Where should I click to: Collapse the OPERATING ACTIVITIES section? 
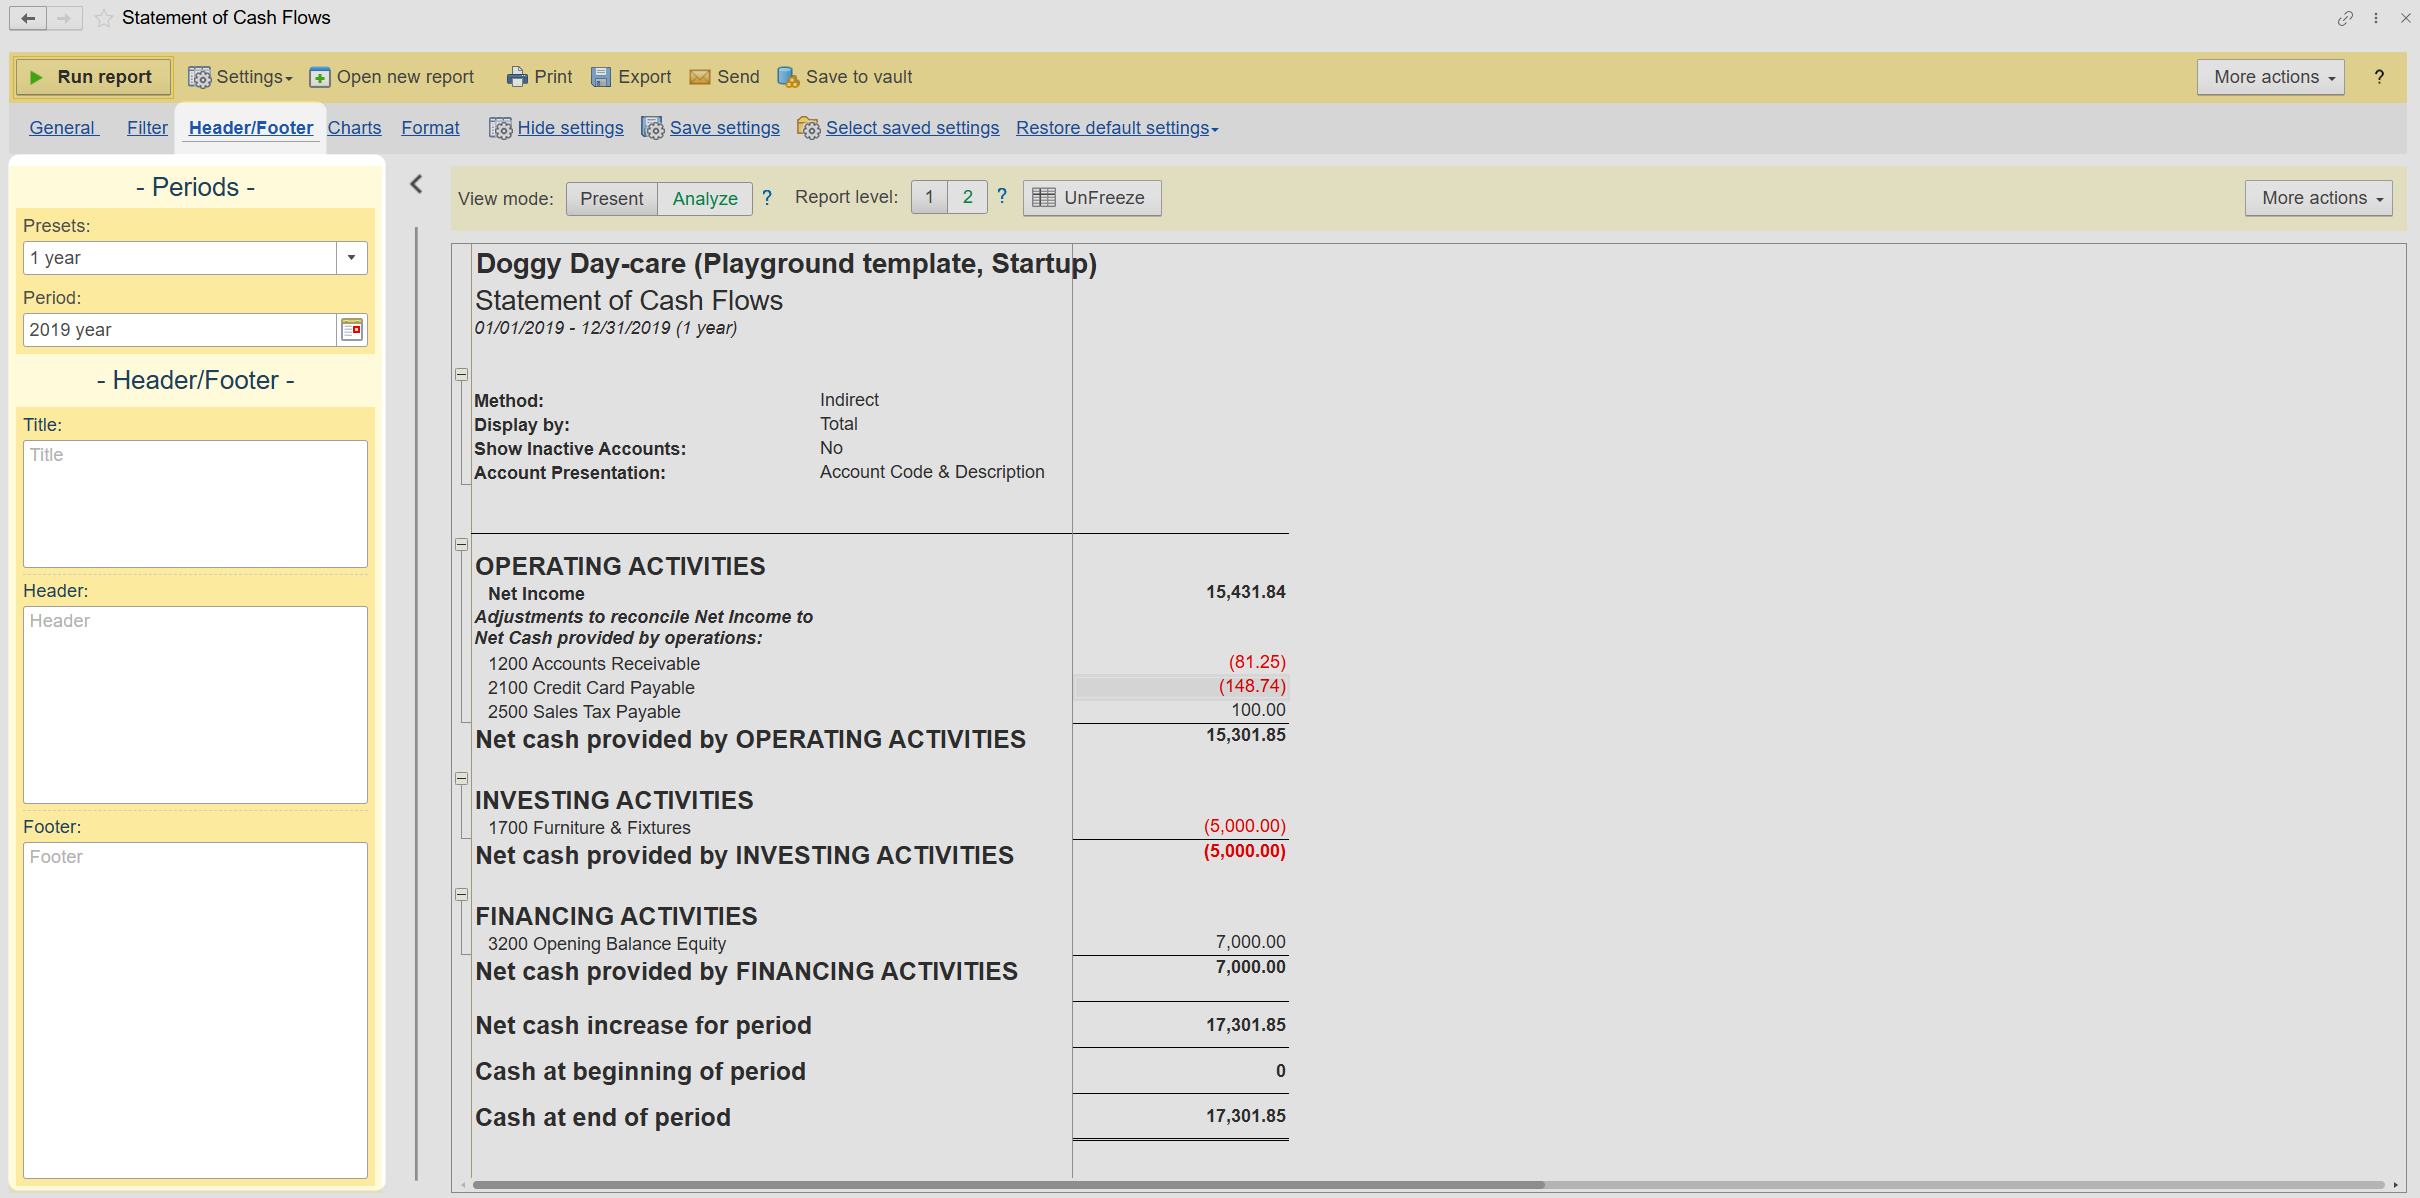point(461,545)
